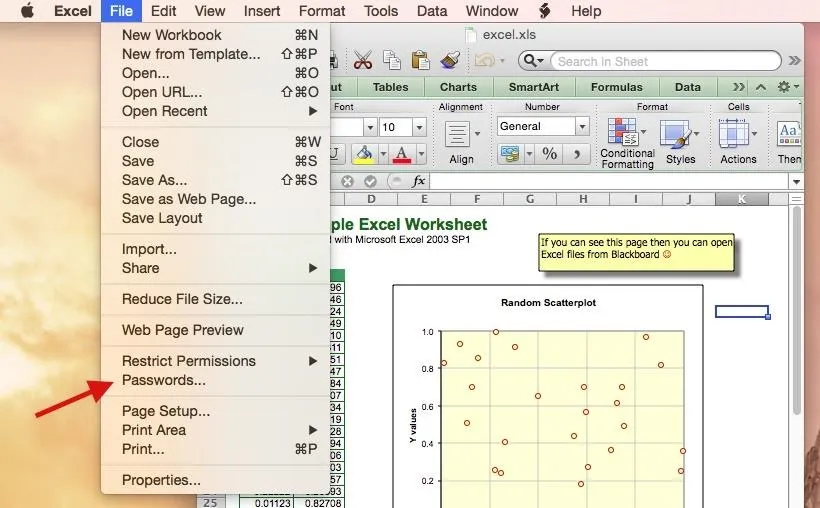This screenshot has width=820, height=508.
Task: Click the Themes Aa icon
Action: (789, 134)
